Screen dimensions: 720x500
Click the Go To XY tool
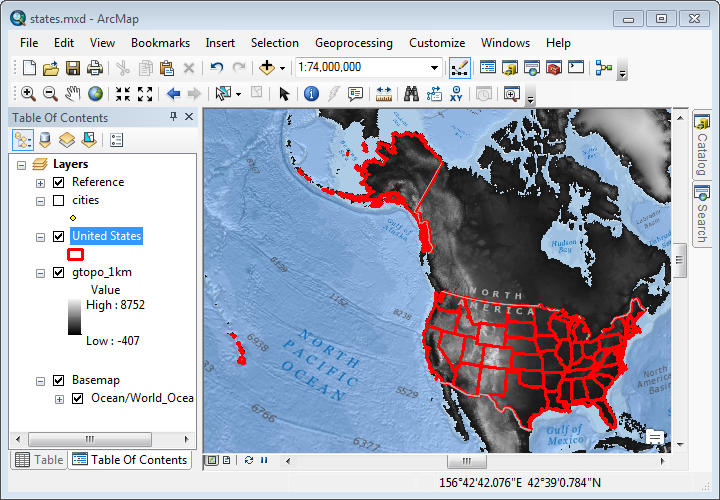456,94
